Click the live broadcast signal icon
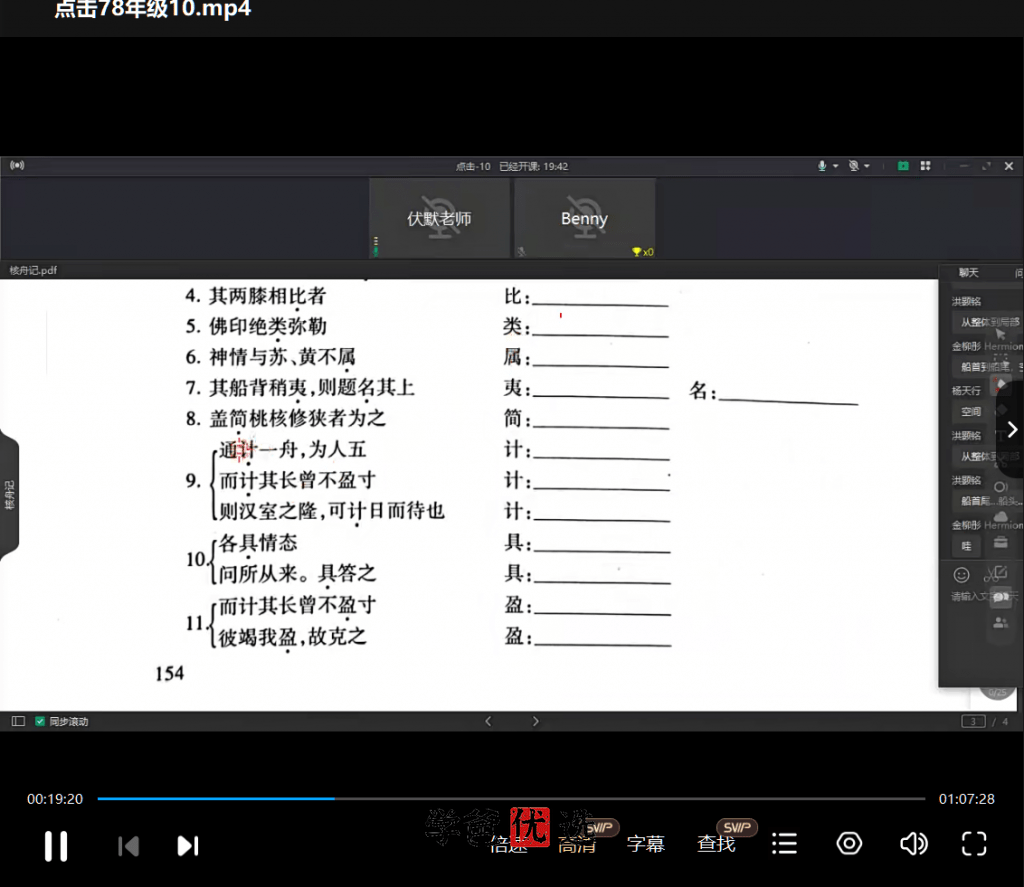Image resolution: width=1024 pixels, height=887 pixels. tap(17, 165)
